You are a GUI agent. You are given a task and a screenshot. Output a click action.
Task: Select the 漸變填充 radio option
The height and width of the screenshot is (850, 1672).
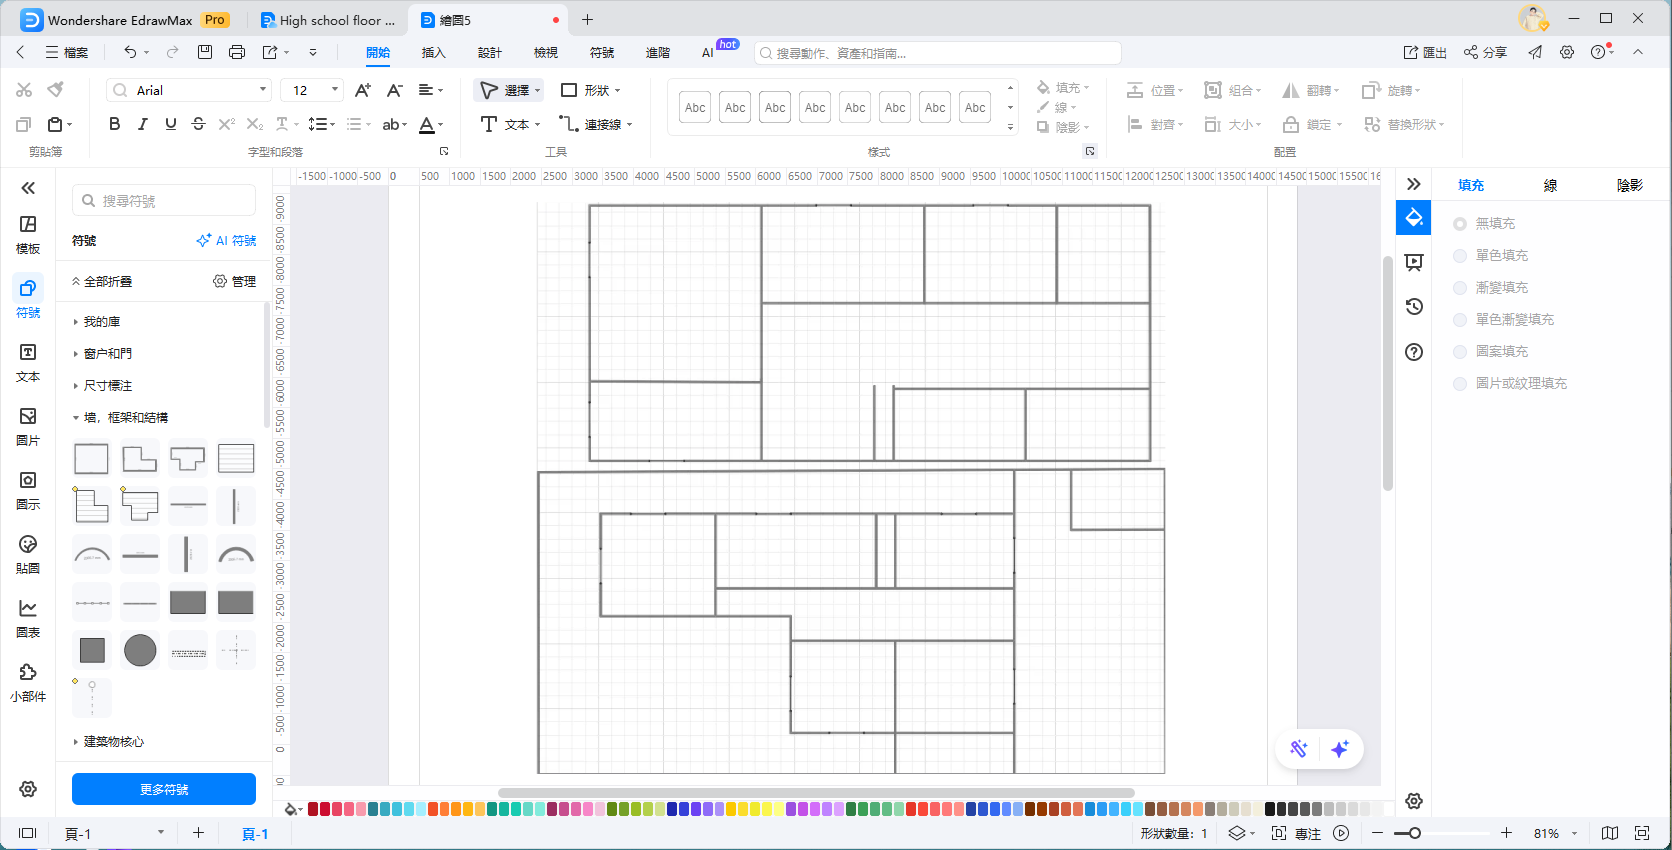1460,288
